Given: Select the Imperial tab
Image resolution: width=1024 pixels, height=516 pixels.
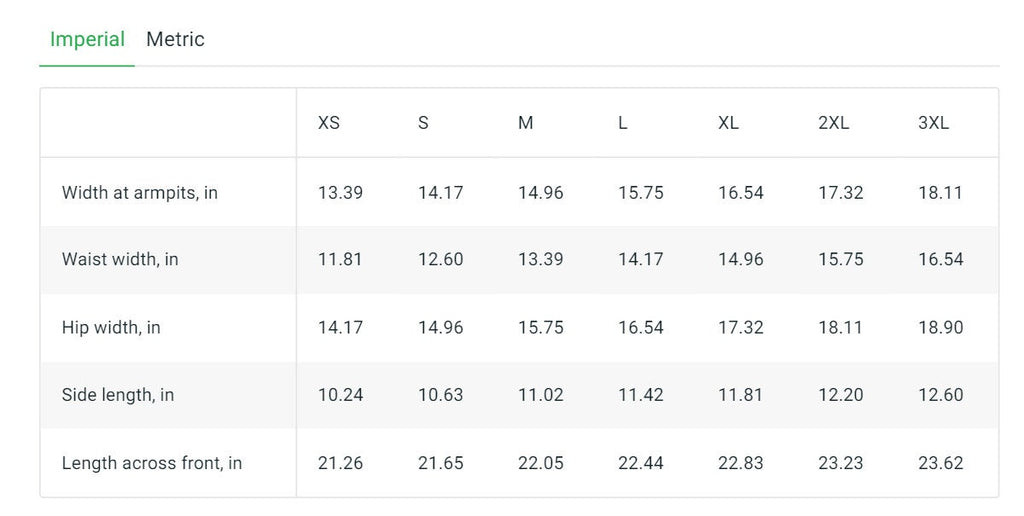Looking at the screenshot, I should pos(87,40).
